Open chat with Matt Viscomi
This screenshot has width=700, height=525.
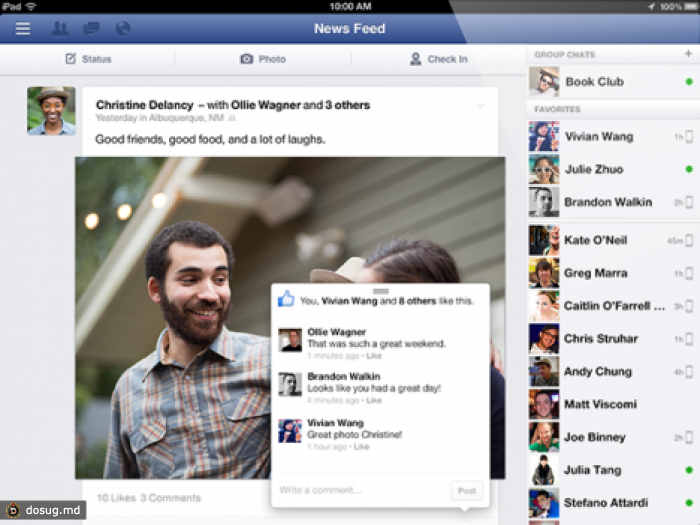(612, 404)
